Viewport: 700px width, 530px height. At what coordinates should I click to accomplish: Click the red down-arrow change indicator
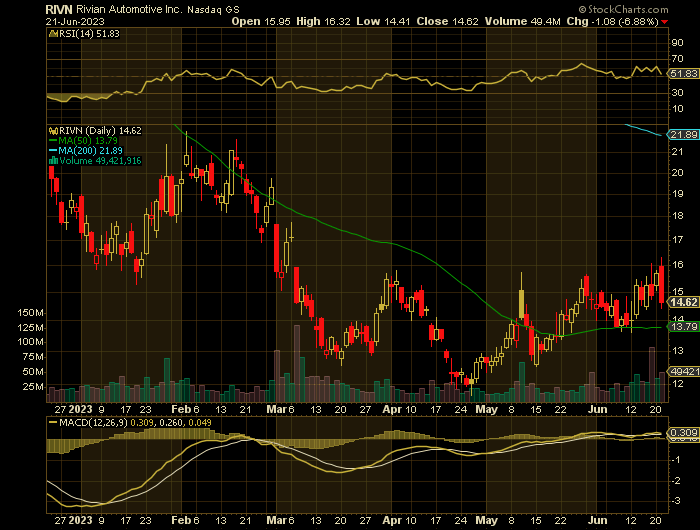(x=665, y=22)
